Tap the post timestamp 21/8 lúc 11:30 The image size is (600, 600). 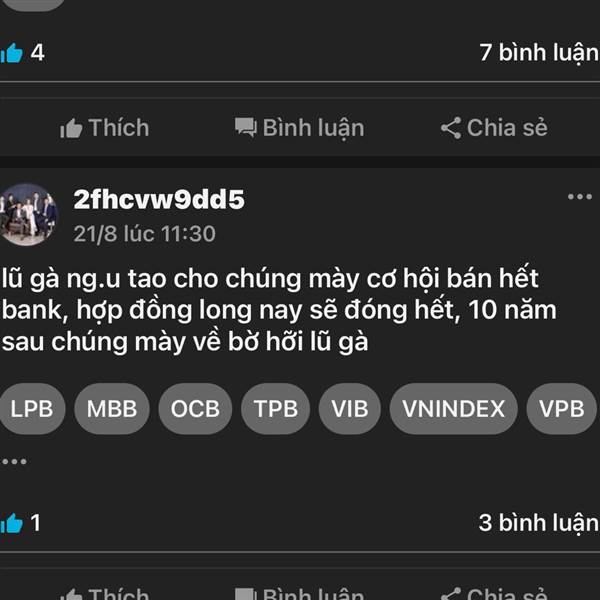[x=144, y=233]
